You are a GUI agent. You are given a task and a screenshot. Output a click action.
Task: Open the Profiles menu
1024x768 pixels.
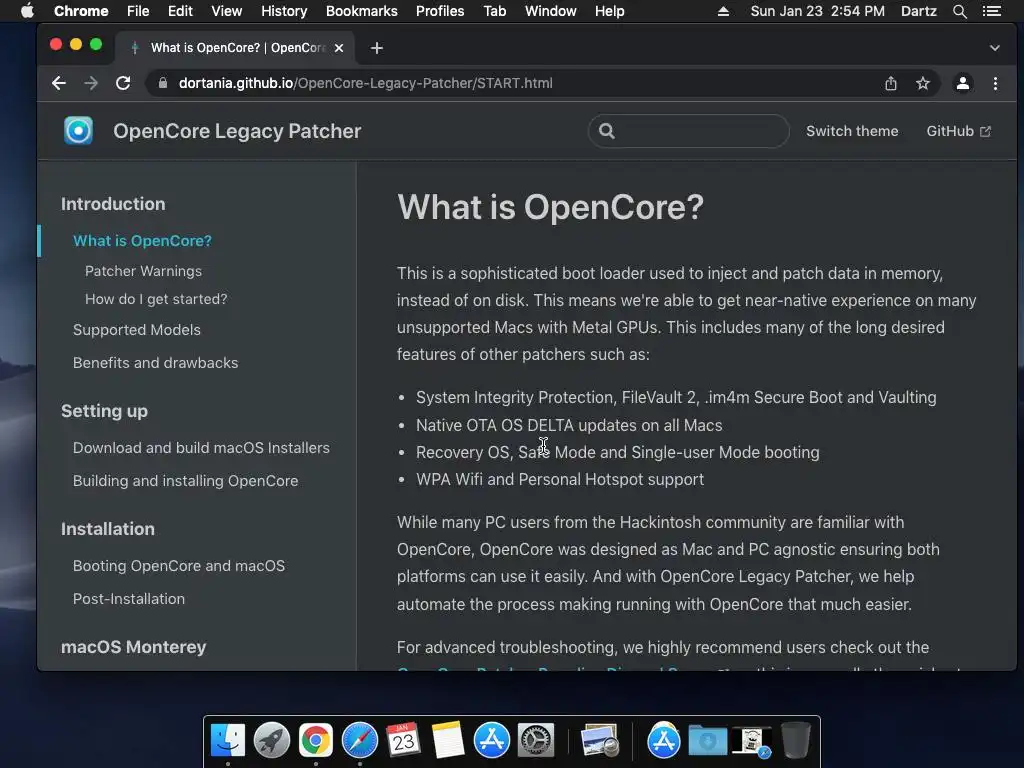pyautogui.click(x=440, y=11)
